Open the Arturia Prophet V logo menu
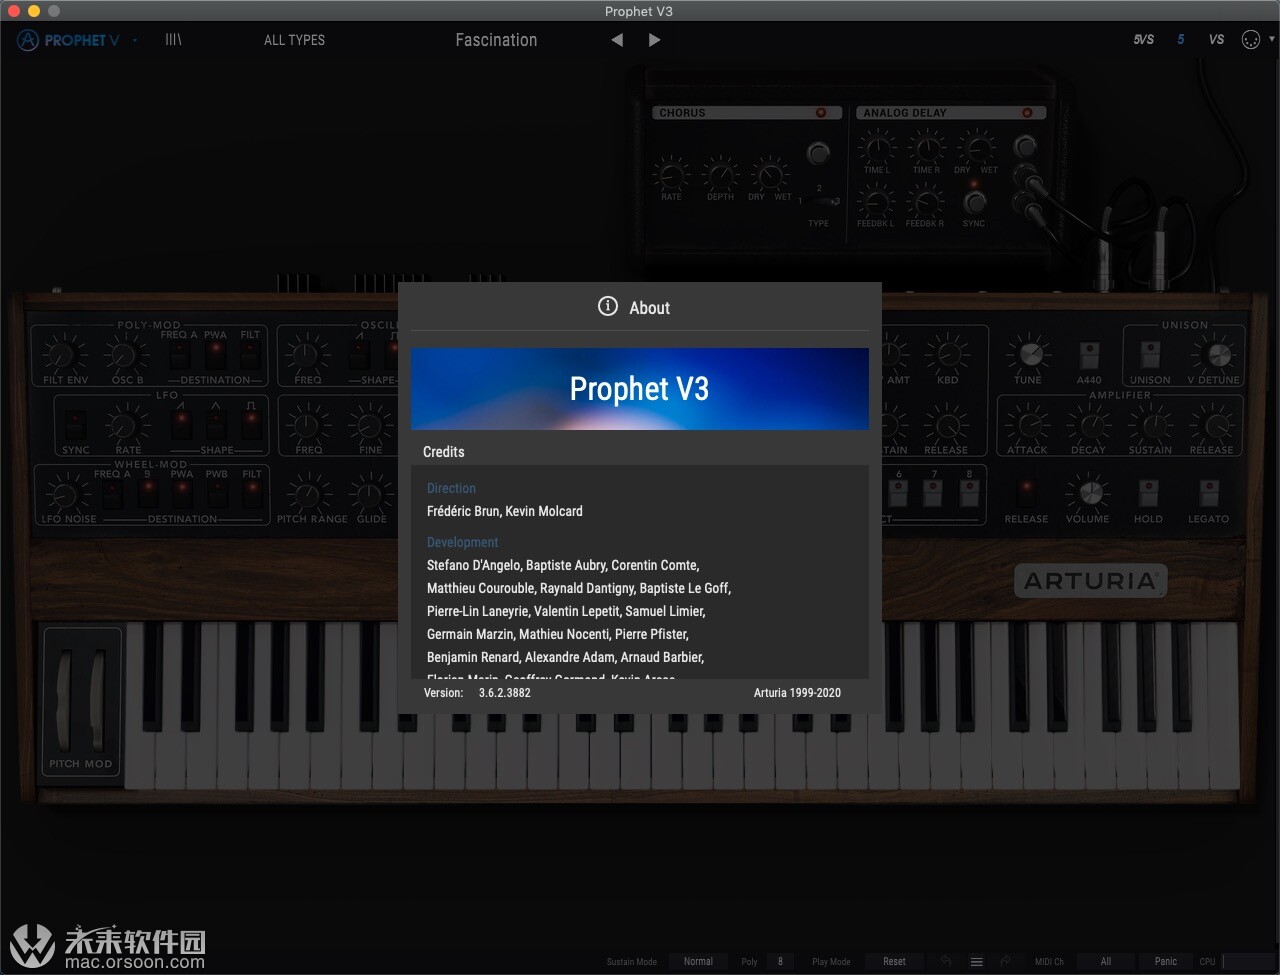 click(x=68, y=40)
